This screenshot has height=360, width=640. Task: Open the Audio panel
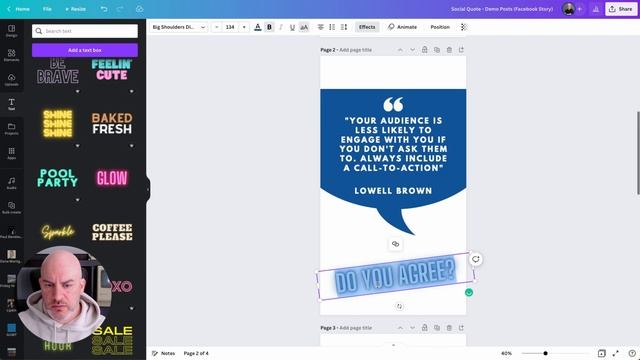coord(11,183)
